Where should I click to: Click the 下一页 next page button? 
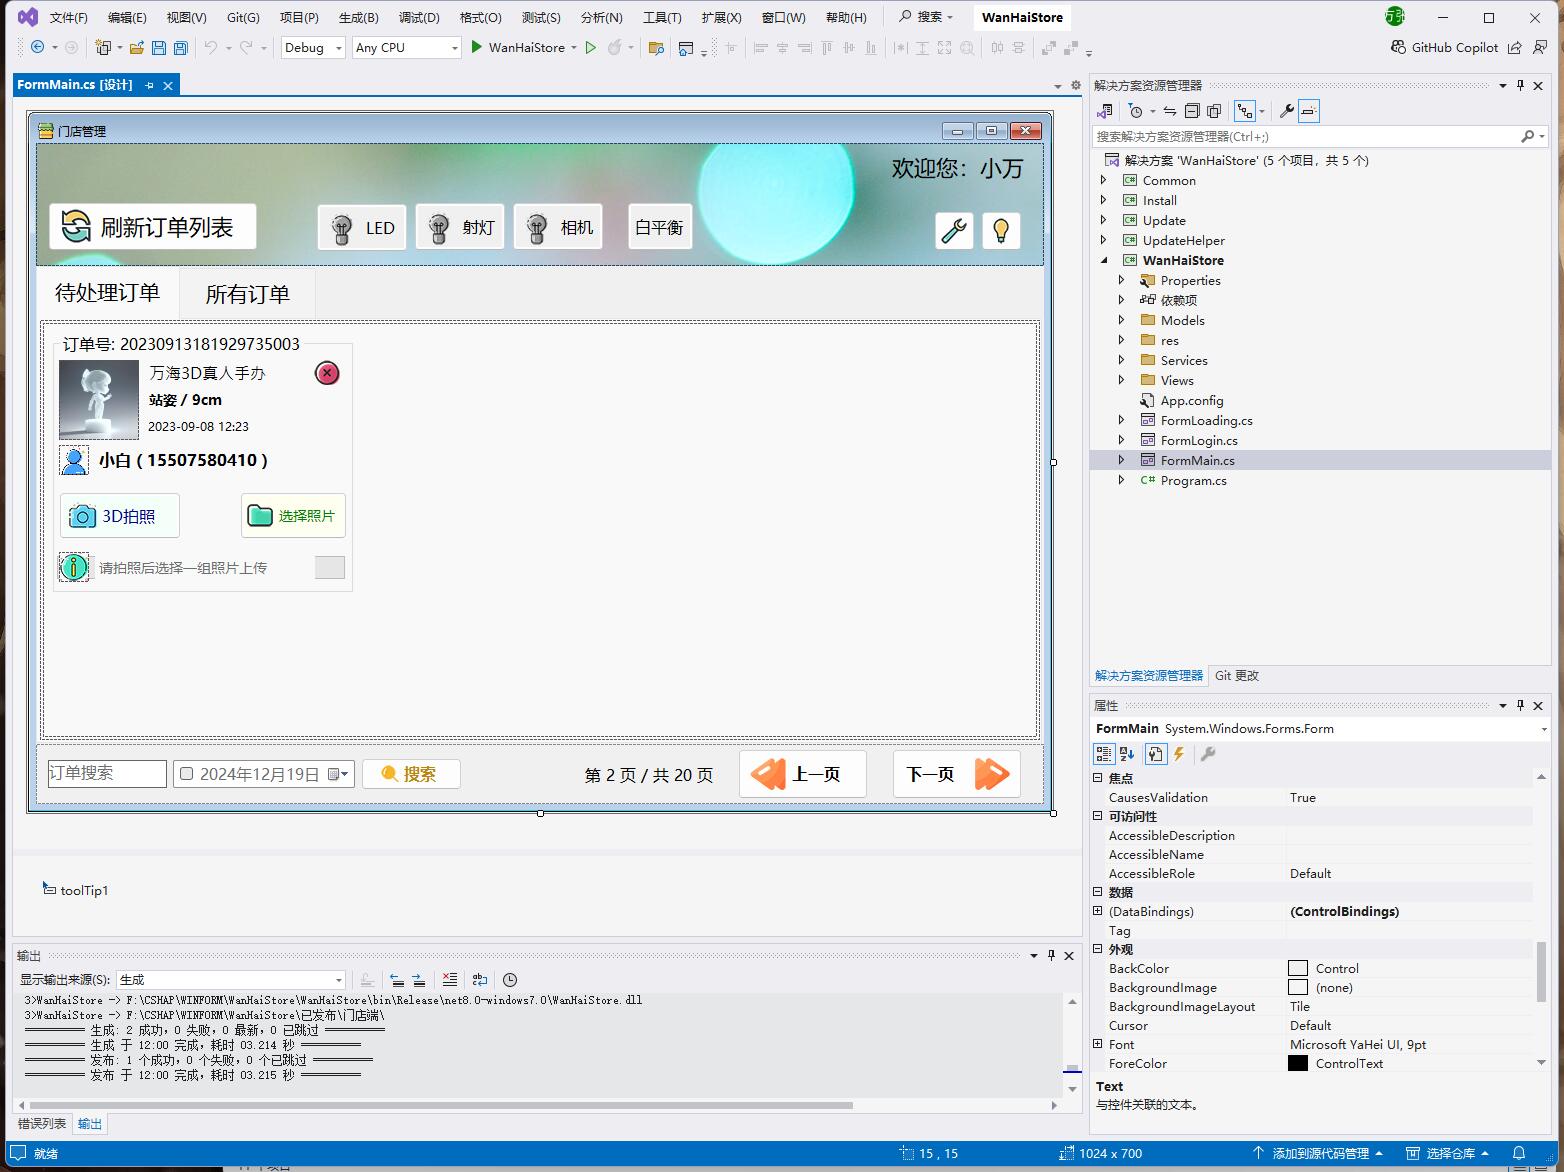[x=956, y=774]
